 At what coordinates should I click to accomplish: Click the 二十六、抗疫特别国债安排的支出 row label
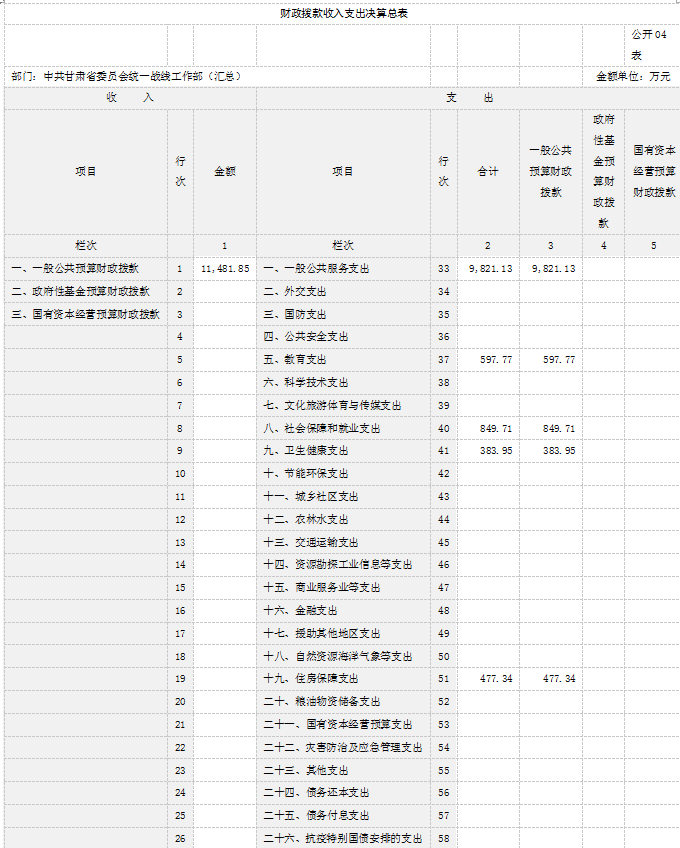coord(342,839)
